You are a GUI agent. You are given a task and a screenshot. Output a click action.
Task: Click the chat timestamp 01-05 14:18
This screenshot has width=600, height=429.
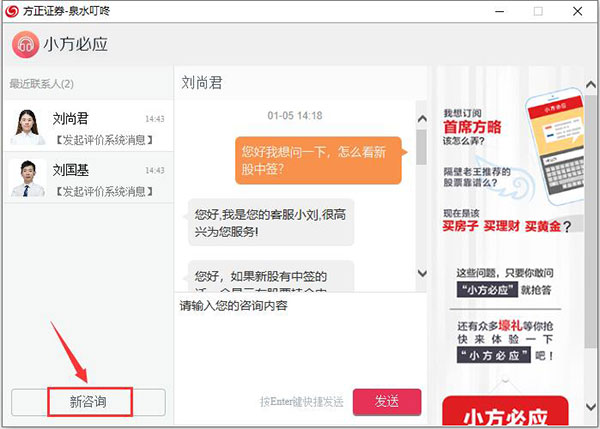point(295,116)
